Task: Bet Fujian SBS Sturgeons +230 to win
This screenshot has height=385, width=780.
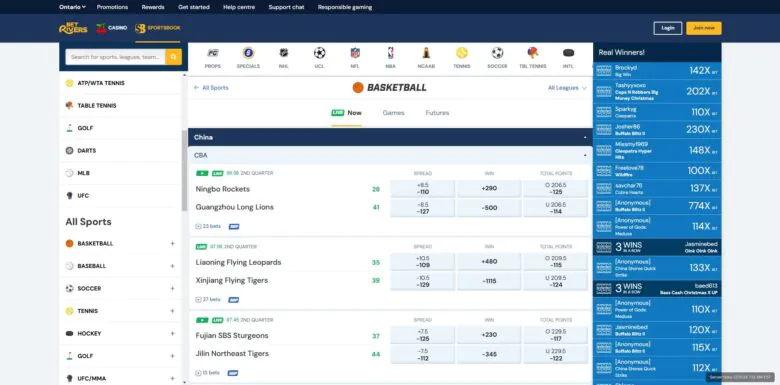Action: [489, 335]
